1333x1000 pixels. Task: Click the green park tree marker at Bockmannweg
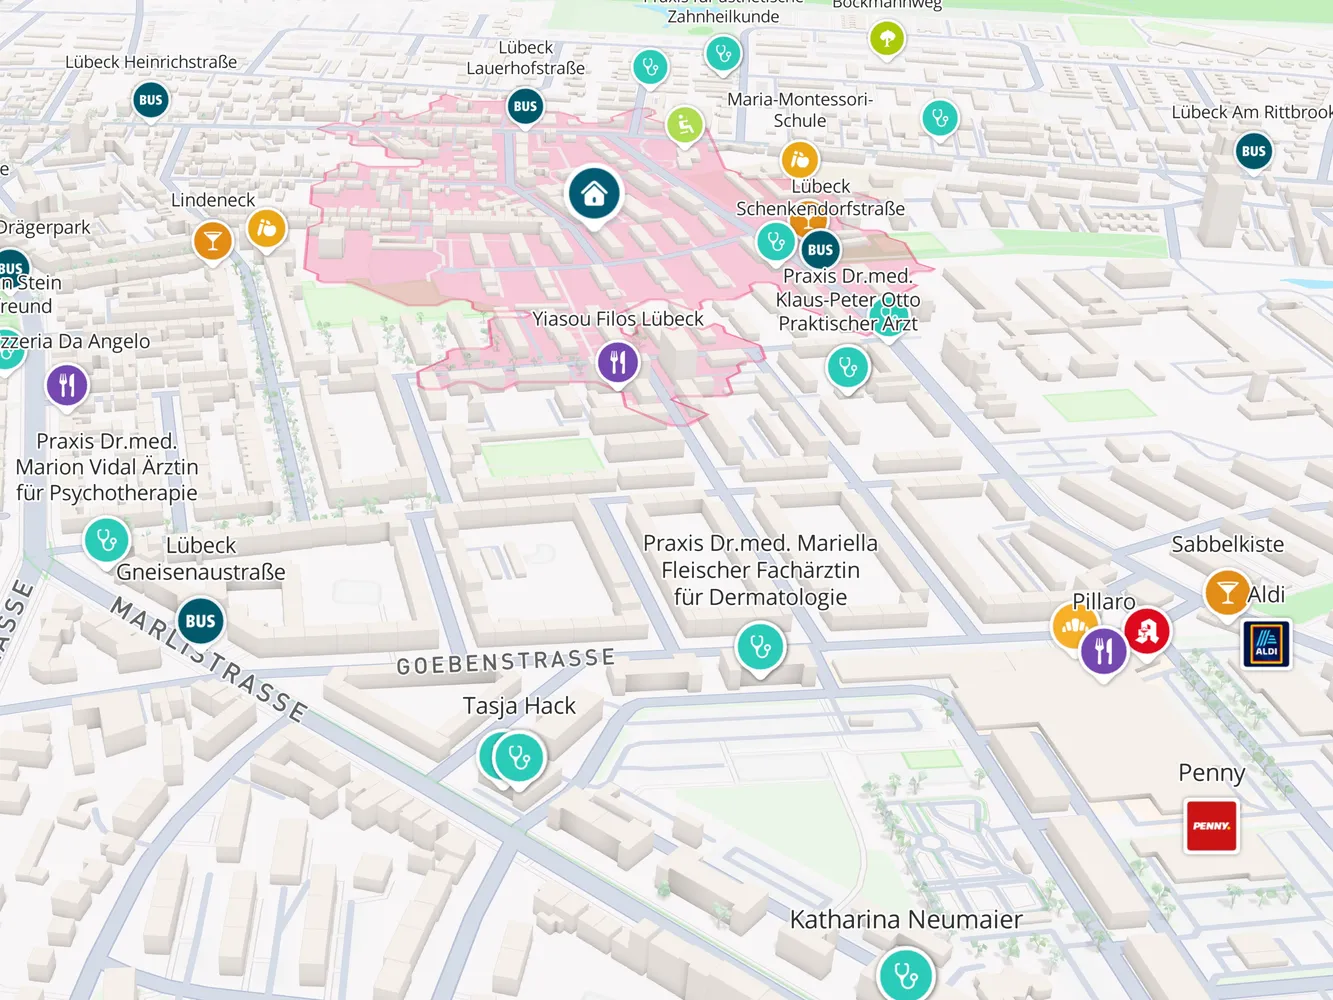[887, 39]
